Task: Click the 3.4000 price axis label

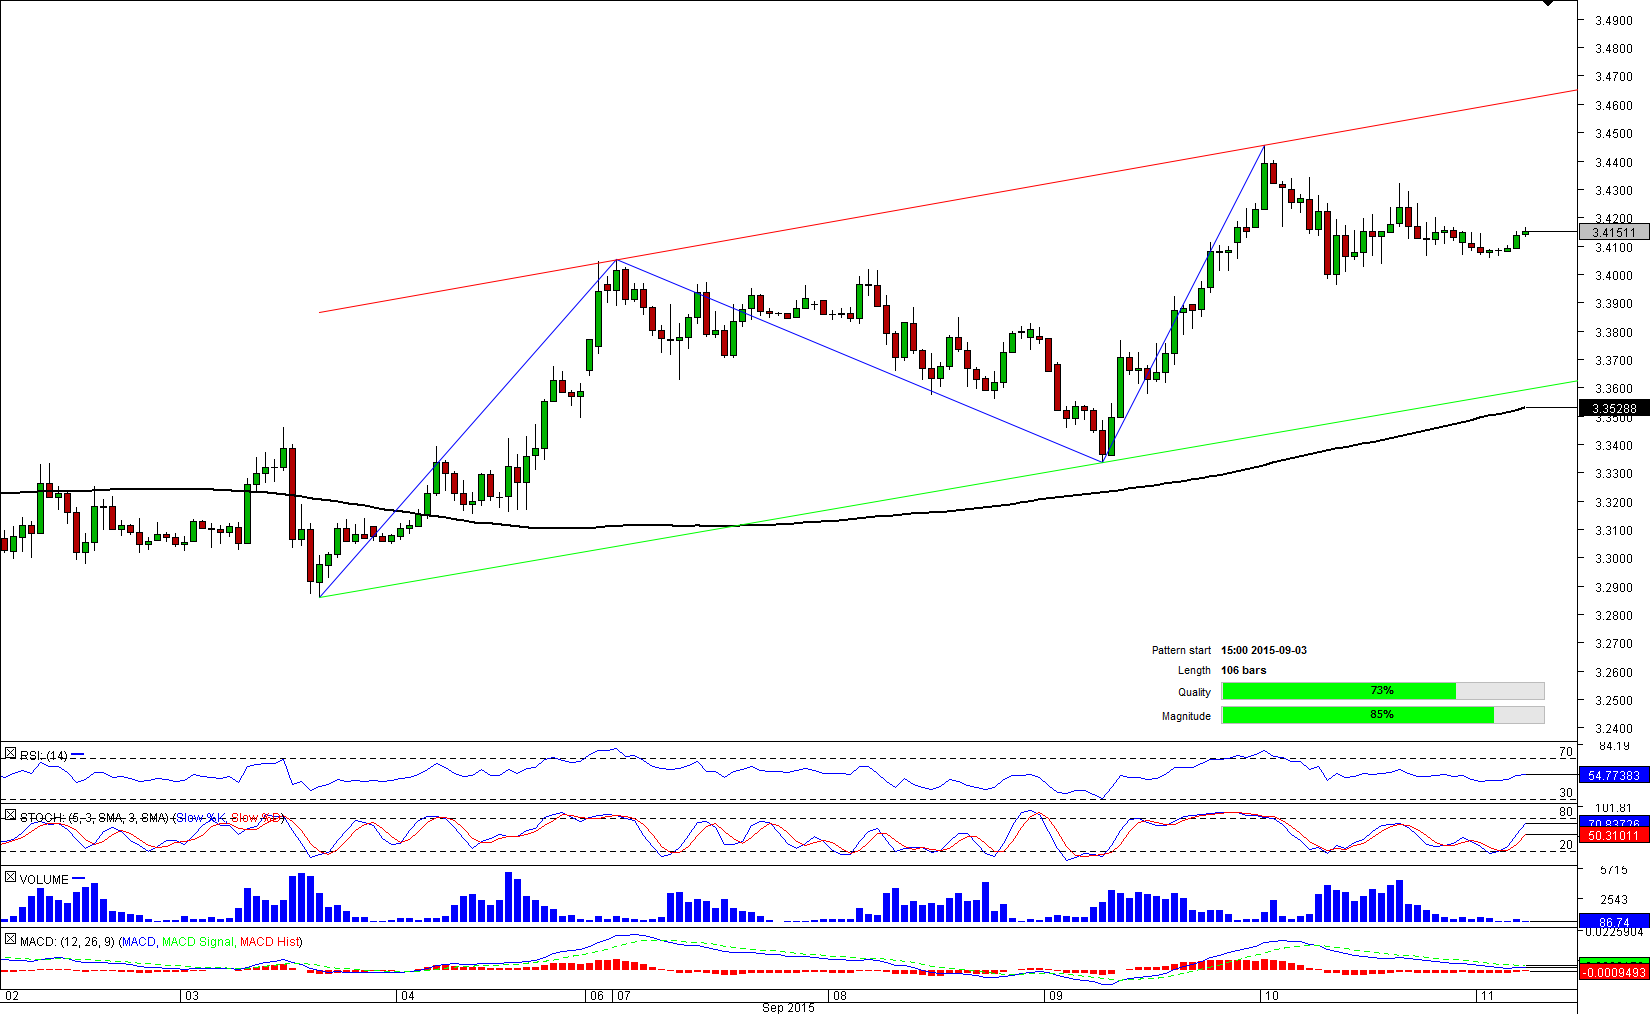Action: coord(1614,276)
